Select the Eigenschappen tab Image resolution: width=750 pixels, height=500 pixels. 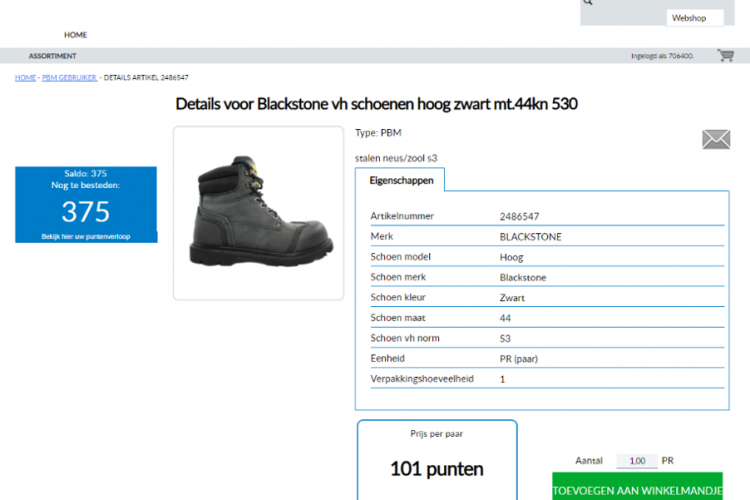pyautogui.click(x=400, y=180)
